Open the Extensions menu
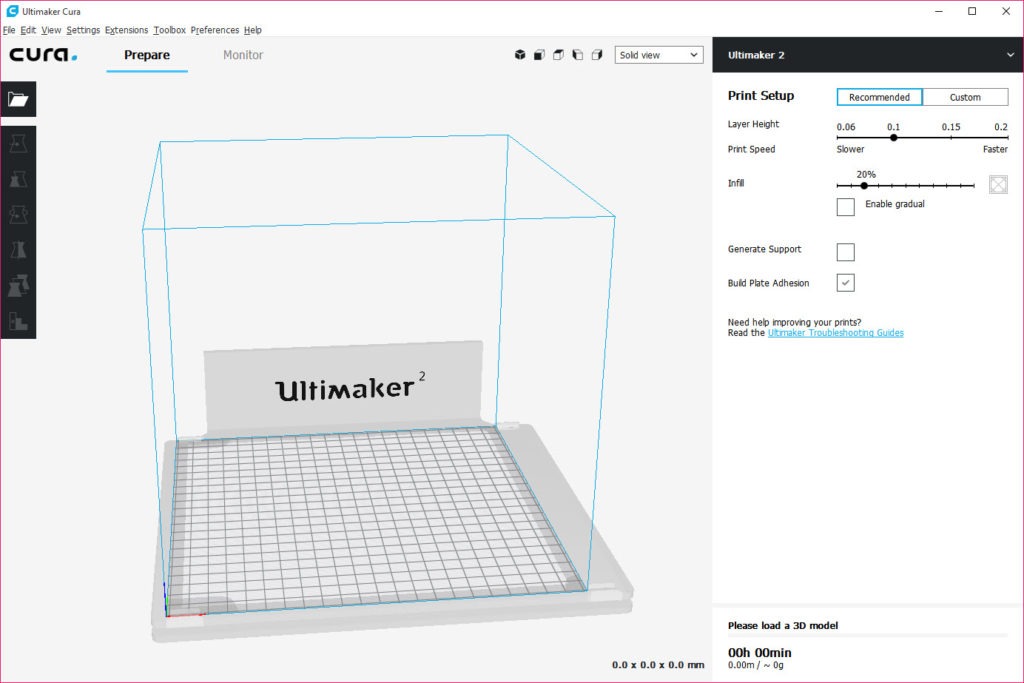1024x683 pixels. click(x=126, y=30)
